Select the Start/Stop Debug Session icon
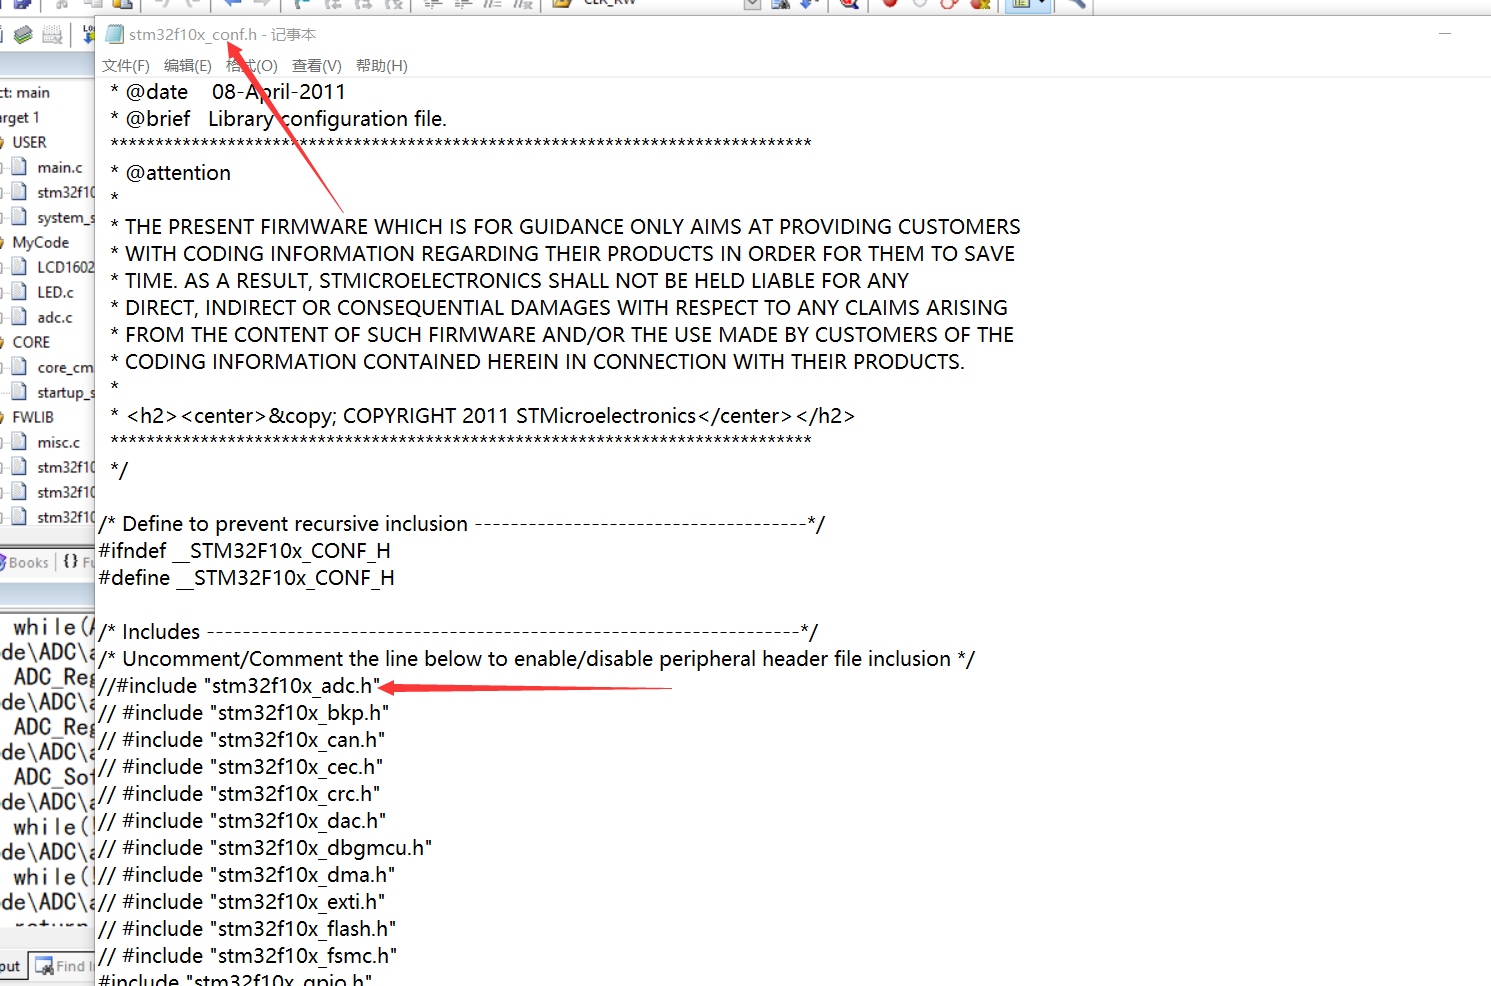The width and height of the screenshot is (1491, 986). click(x=851, y=6)
